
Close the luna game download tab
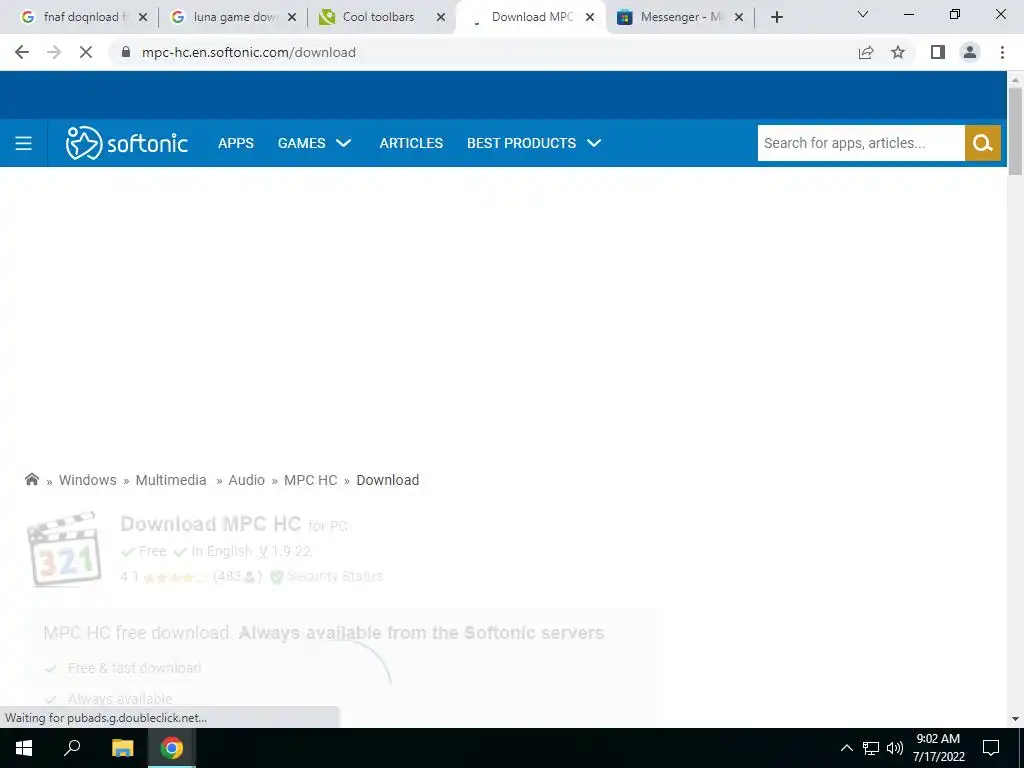coord(292,18)
